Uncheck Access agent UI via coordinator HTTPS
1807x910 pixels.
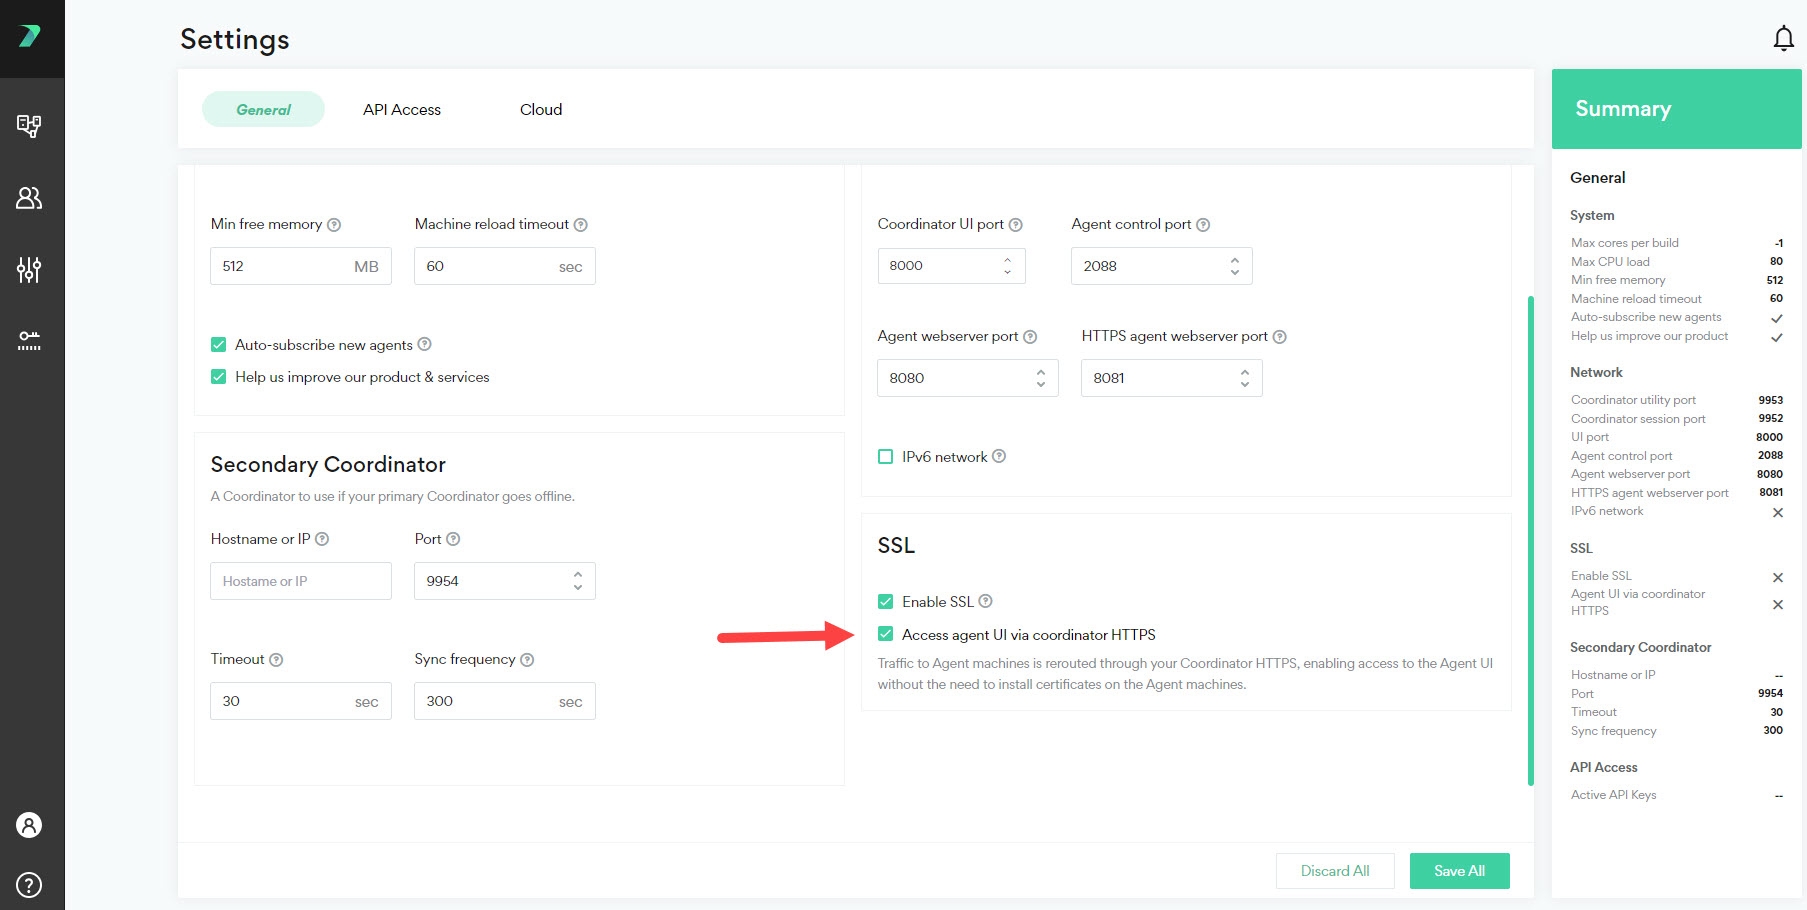[x=885, y=634]
